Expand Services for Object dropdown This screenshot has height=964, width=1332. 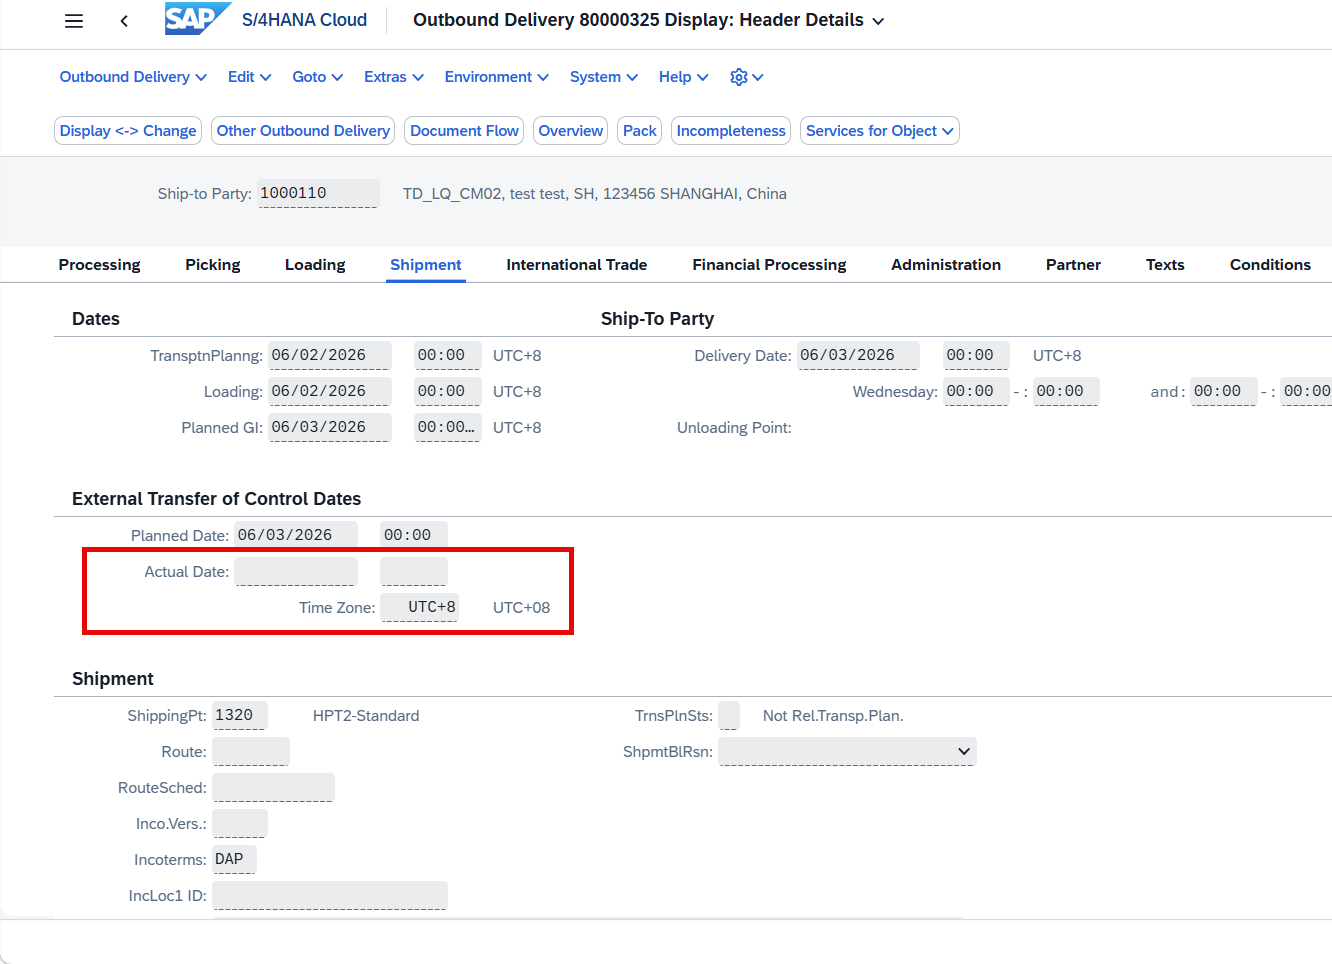pyautogui.click(x=880, y=131)
